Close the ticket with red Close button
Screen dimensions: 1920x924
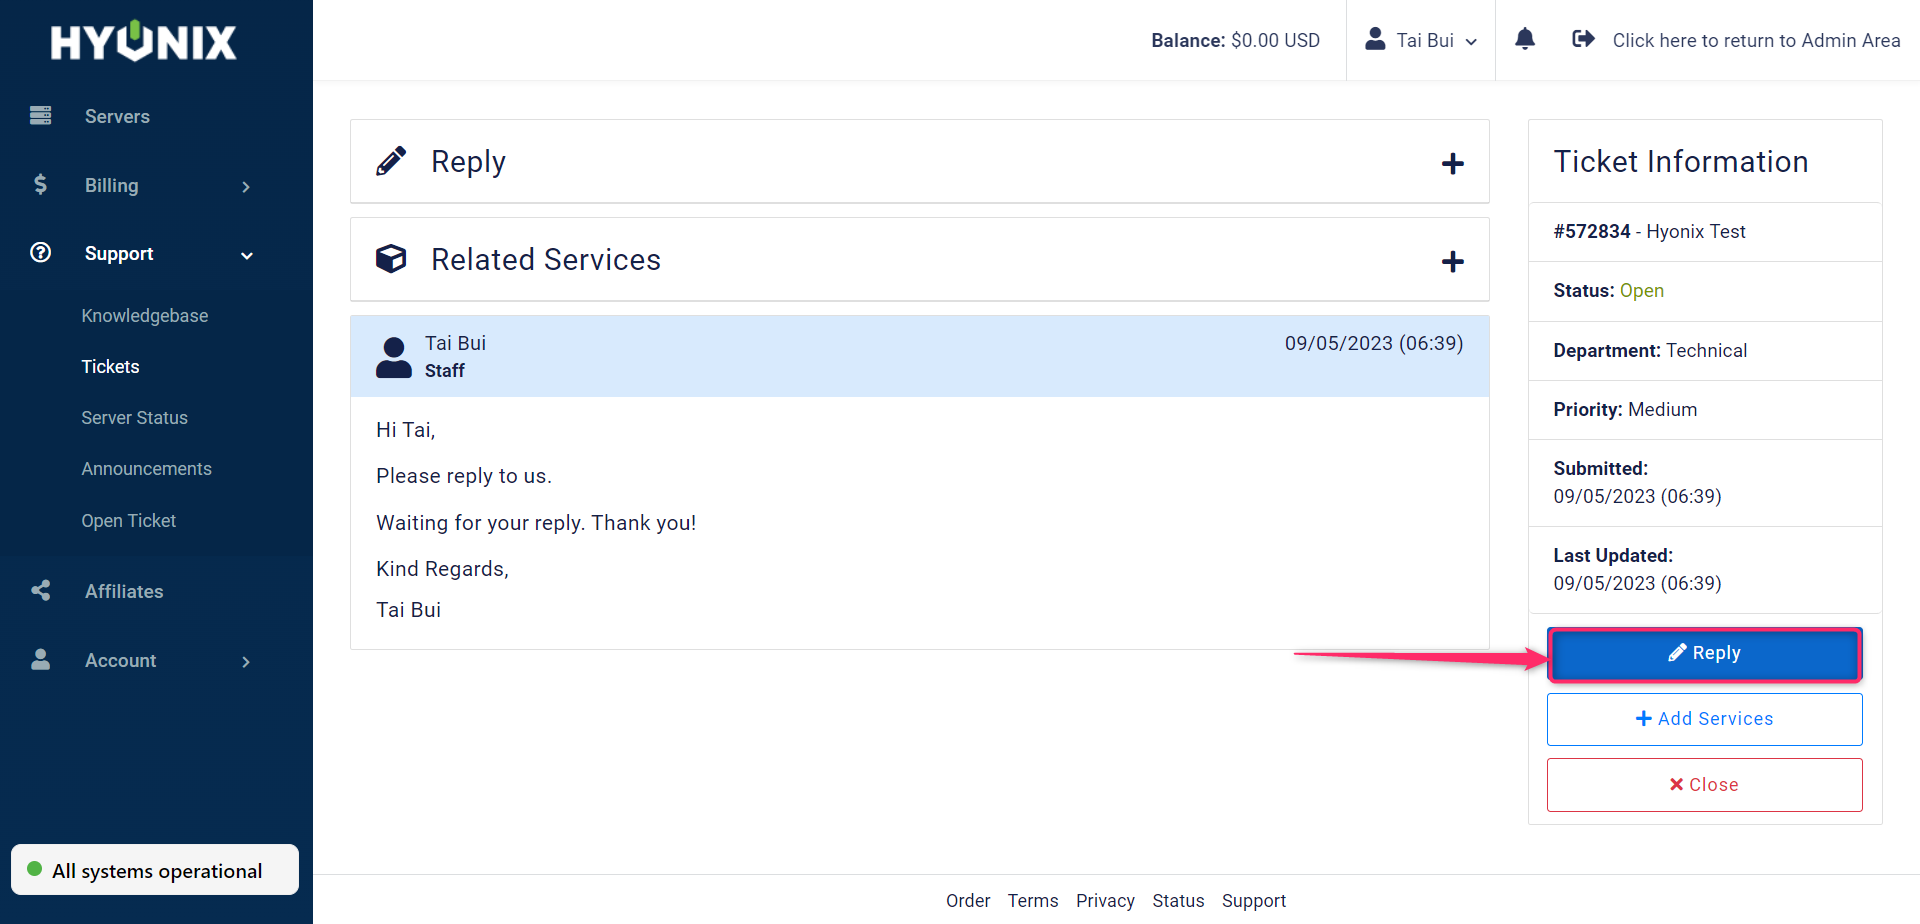point(1704,785)
